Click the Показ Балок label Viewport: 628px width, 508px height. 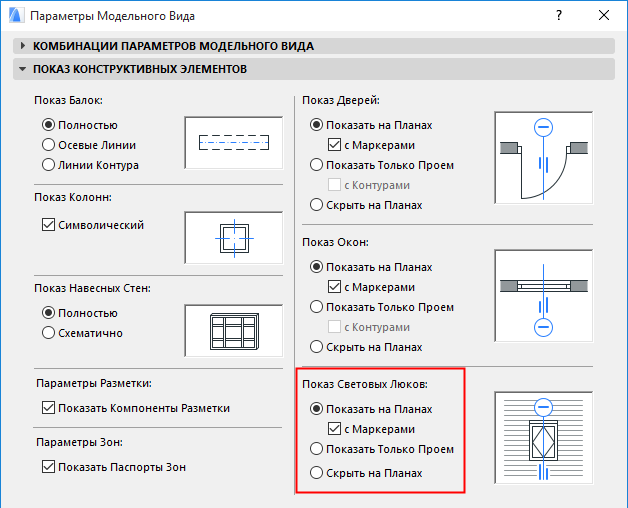coord(68,100)
